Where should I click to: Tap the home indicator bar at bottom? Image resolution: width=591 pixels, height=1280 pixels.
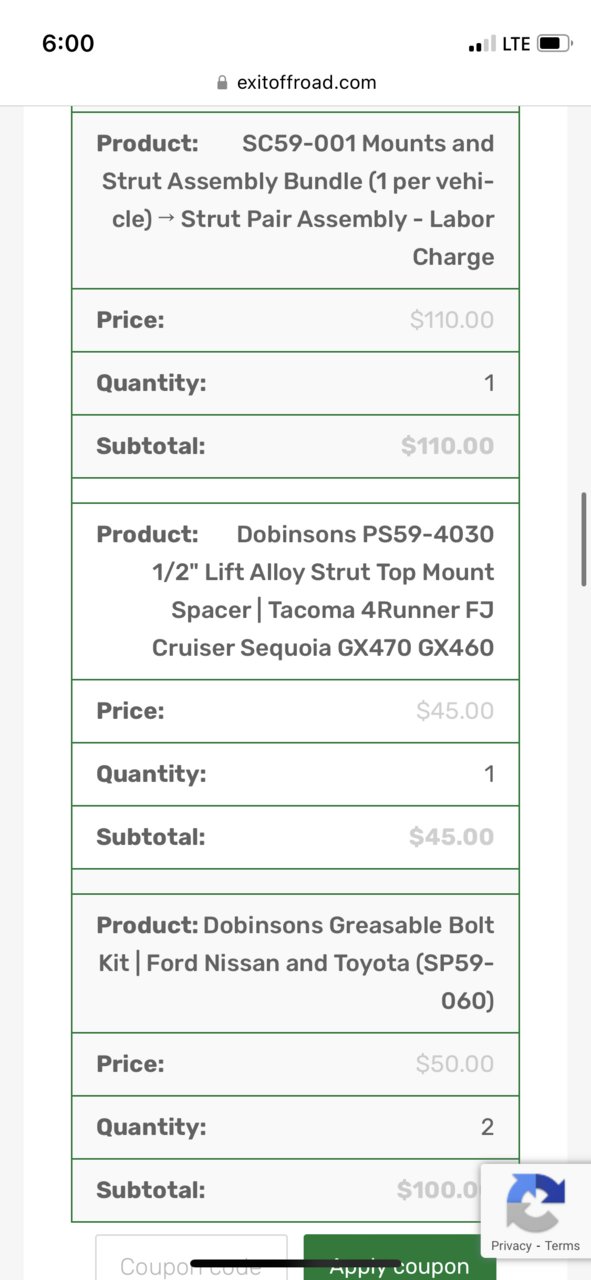coord(295,1264)
